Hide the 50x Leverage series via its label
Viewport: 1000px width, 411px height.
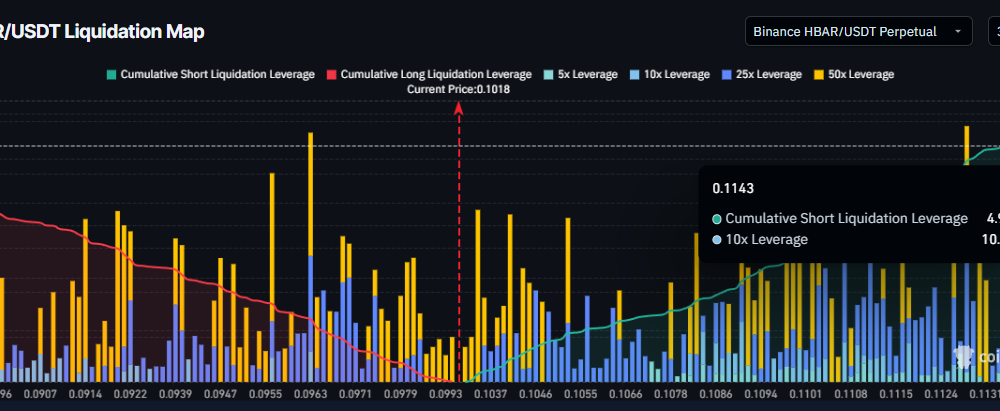pyautogui.click(x=861, y=75)
